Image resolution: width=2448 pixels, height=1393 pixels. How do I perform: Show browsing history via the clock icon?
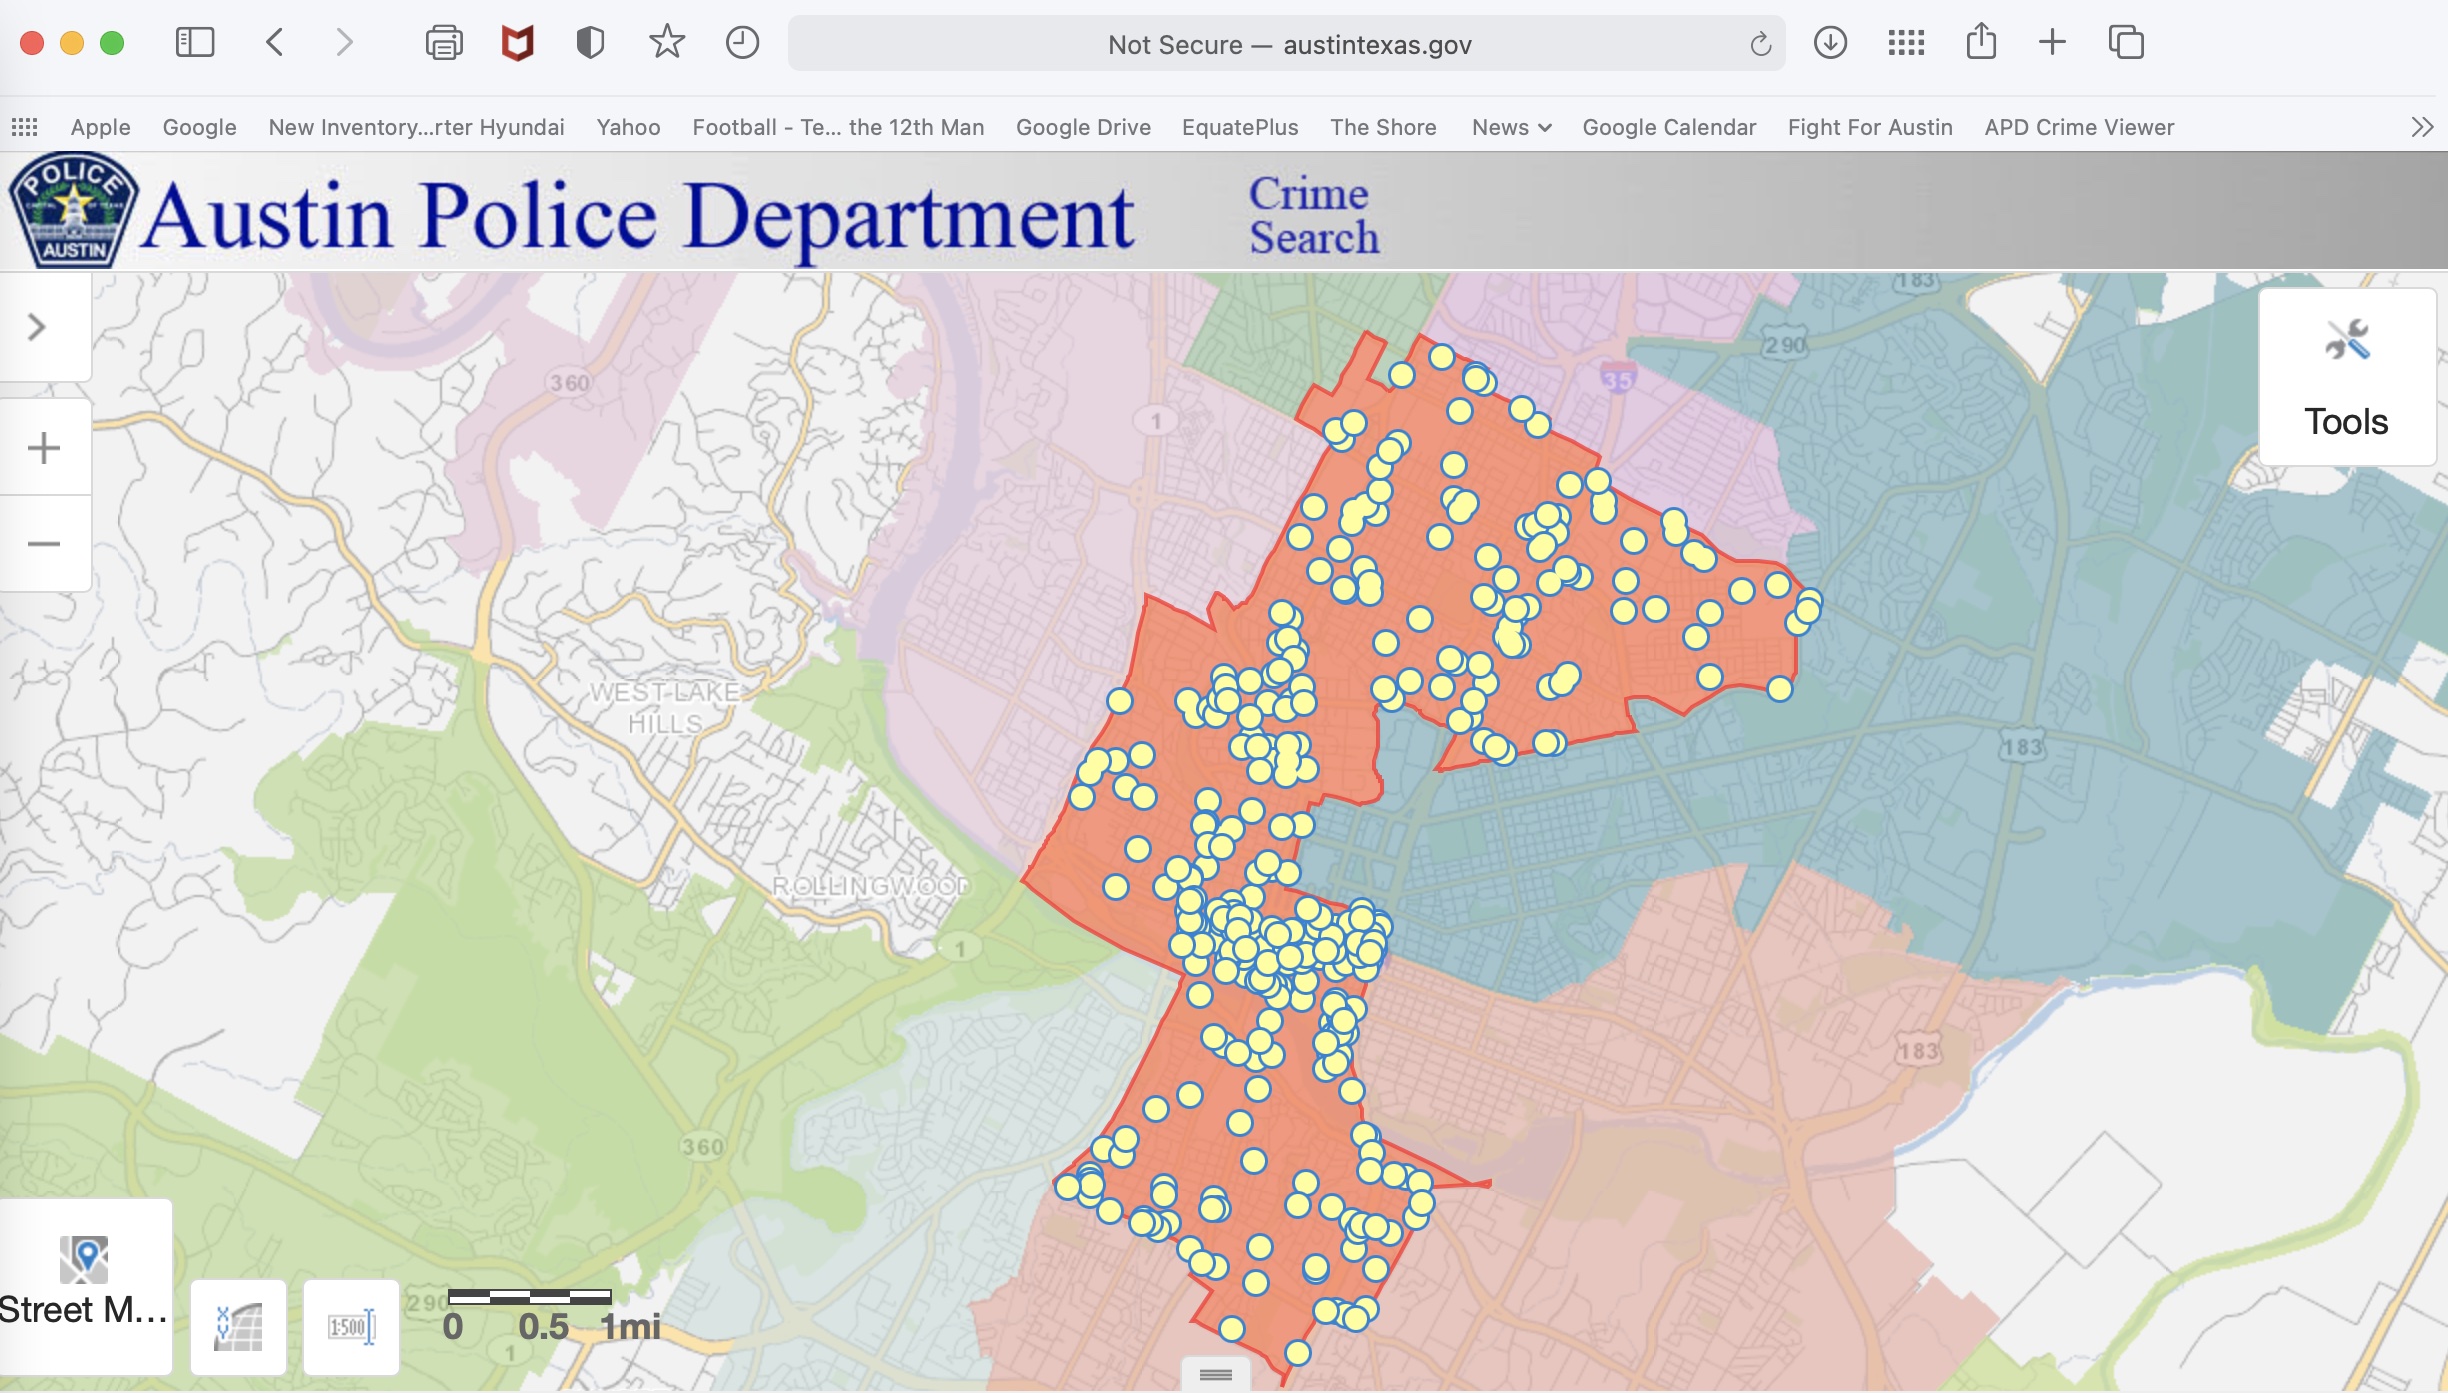tap(741, 42)
